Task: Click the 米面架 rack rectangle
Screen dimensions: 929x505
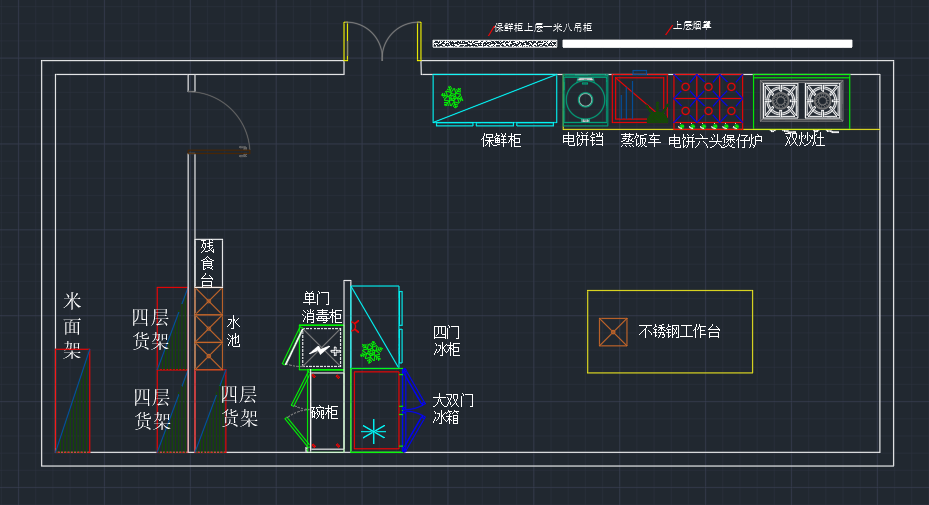Action: coord(72,400)
